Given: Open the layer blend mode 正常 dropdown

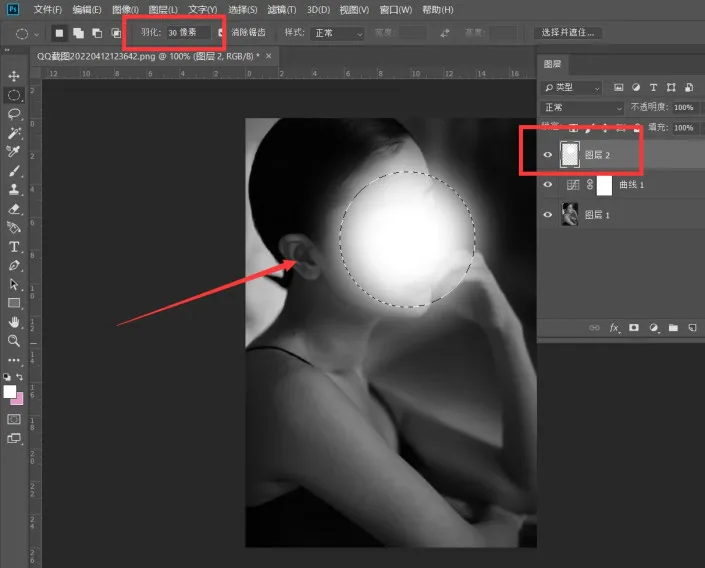Looking at the screenshot, I should click(x=582, y=107).
